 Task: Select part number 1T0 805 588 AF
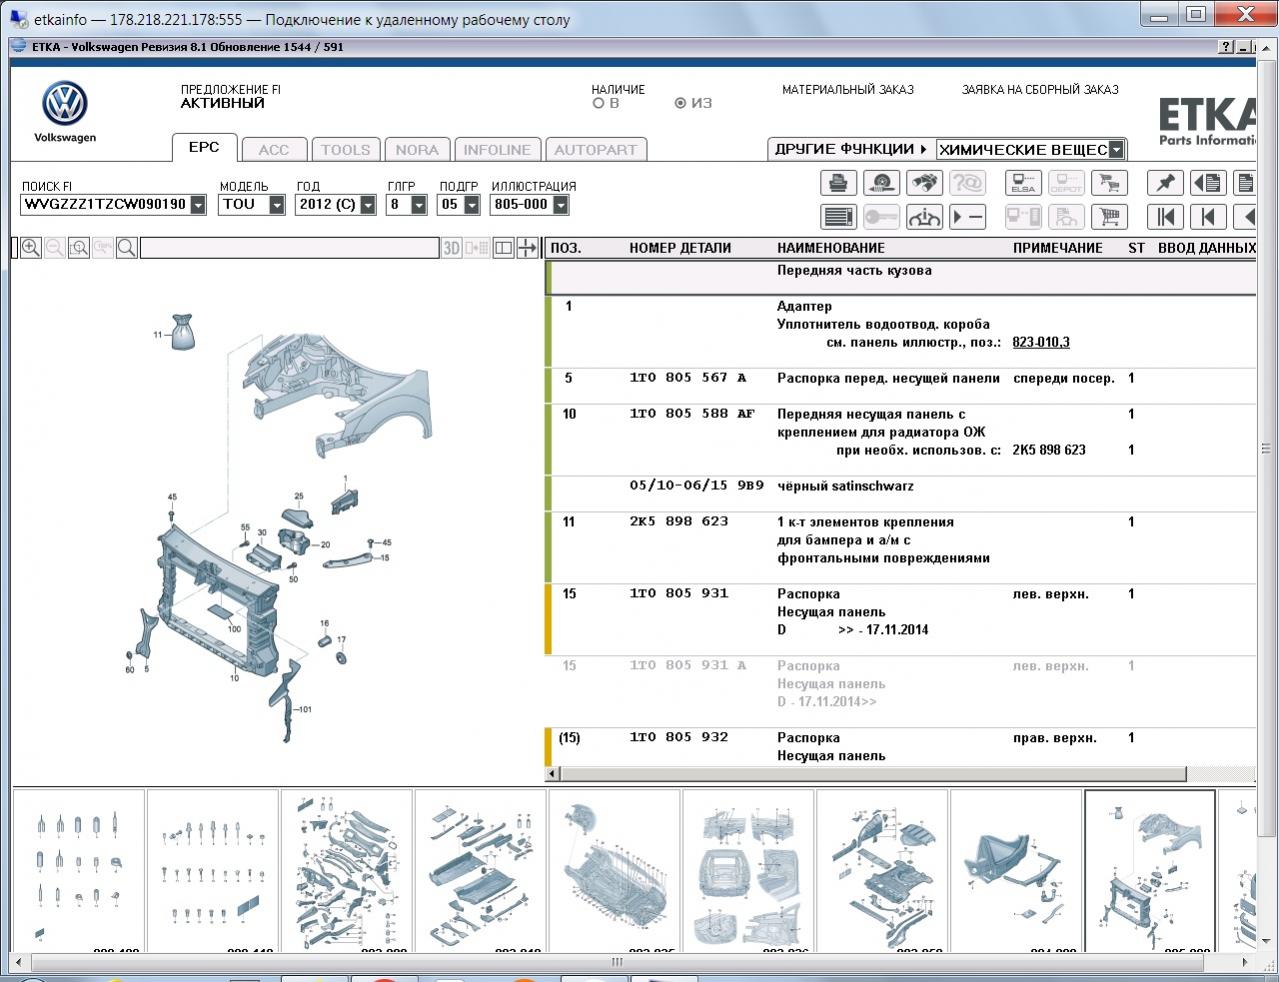tap(692, 414)
